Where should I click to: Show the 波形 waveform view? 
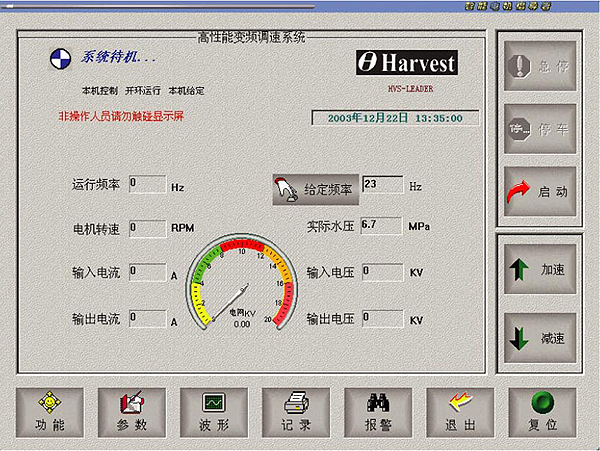pos(214,412)
